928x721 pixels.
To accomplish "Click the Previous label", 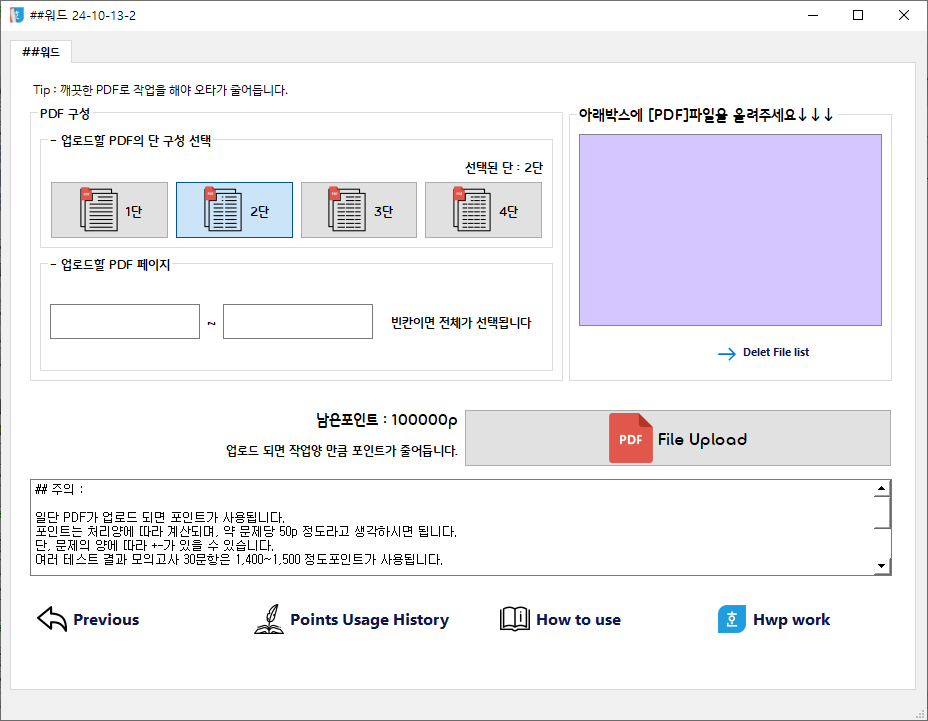I will point(106,620).
